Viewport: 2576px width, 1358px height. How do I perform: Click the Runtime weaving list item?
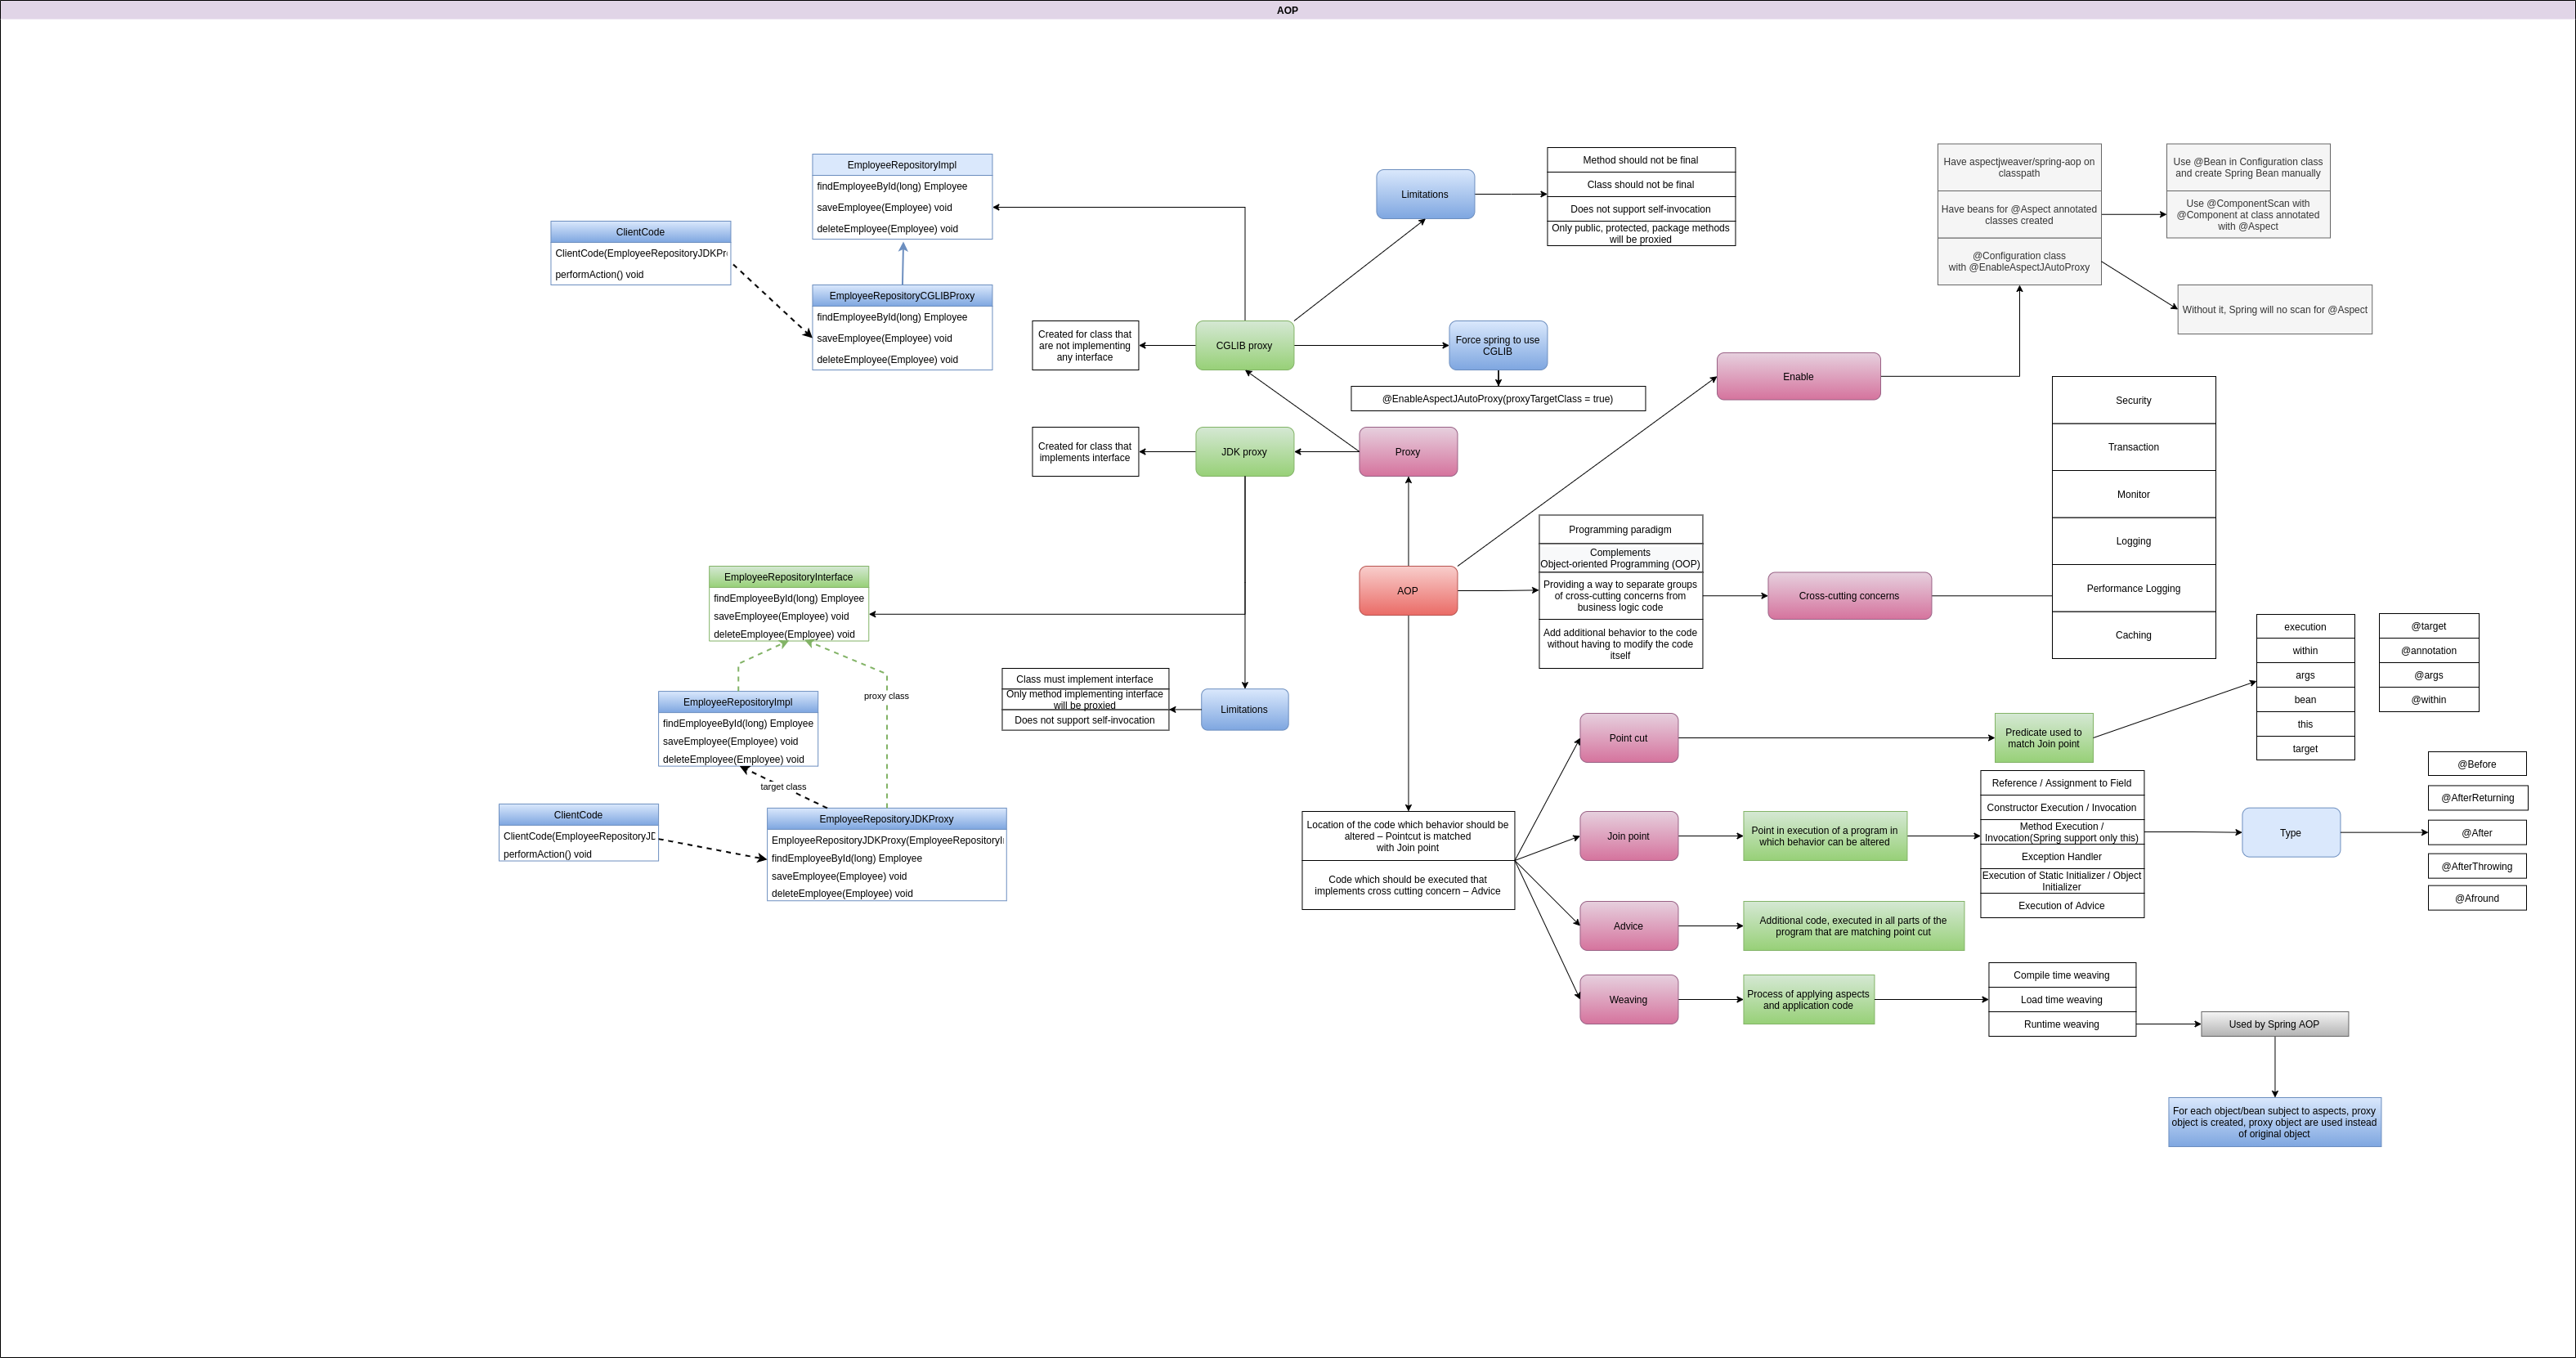coord(2061,1024)
